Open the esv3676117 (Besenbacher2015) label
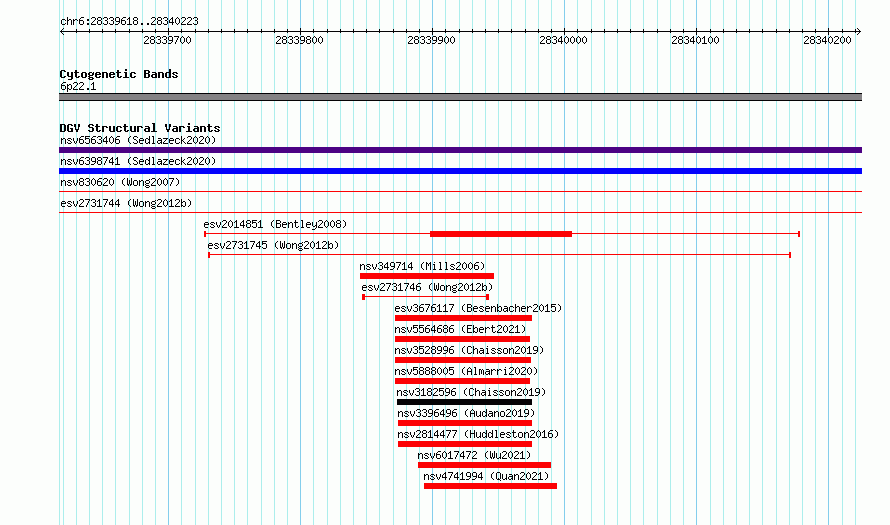Screen dimensions: 890x525 point(478,308)
